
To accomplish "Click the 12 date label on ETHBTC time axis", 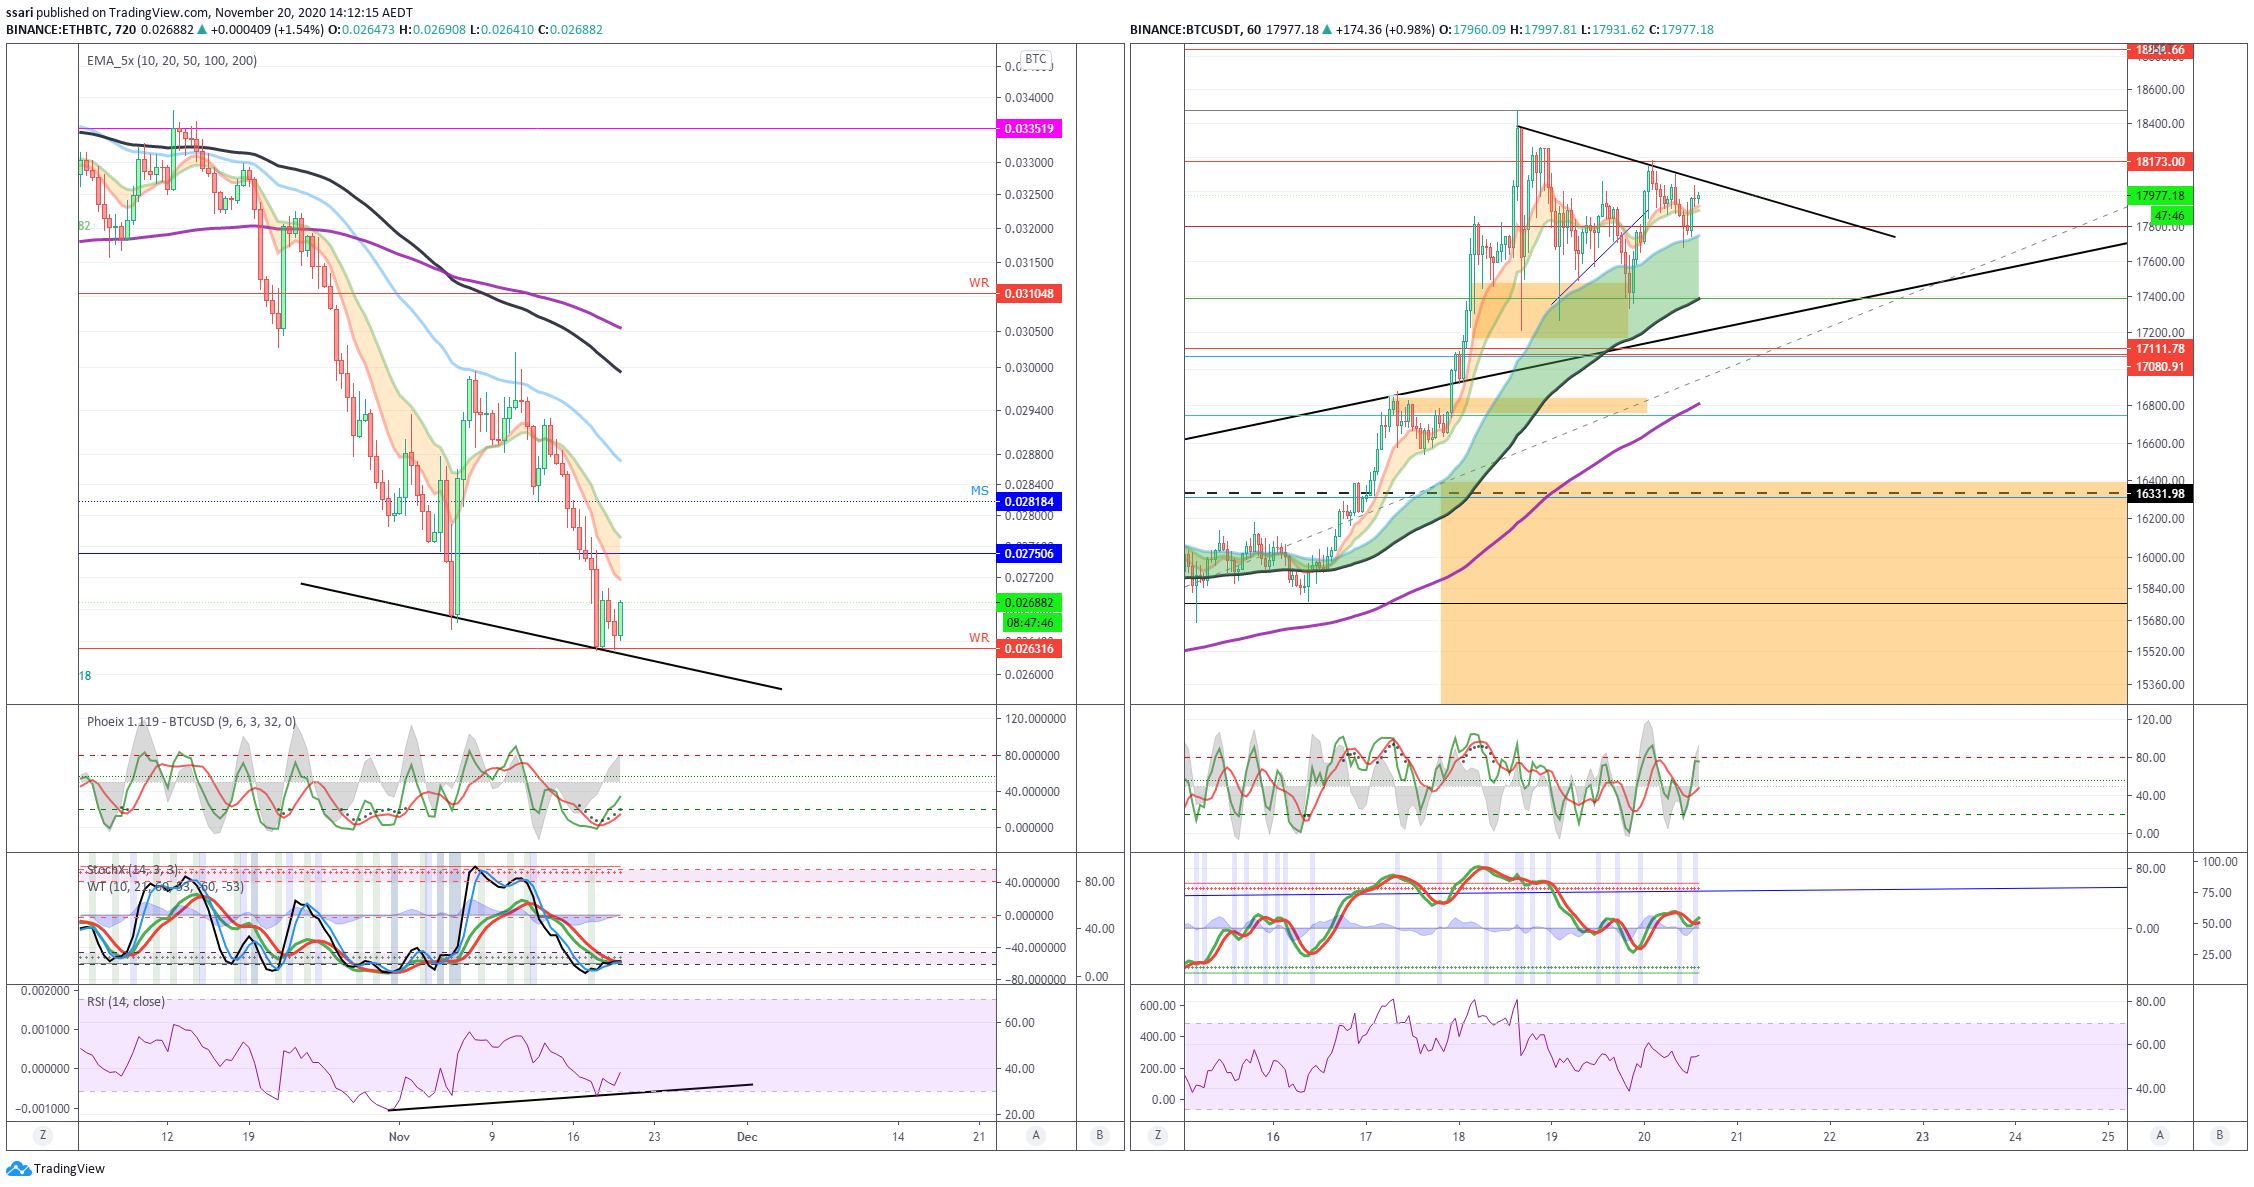I will tap(167, 1136).
